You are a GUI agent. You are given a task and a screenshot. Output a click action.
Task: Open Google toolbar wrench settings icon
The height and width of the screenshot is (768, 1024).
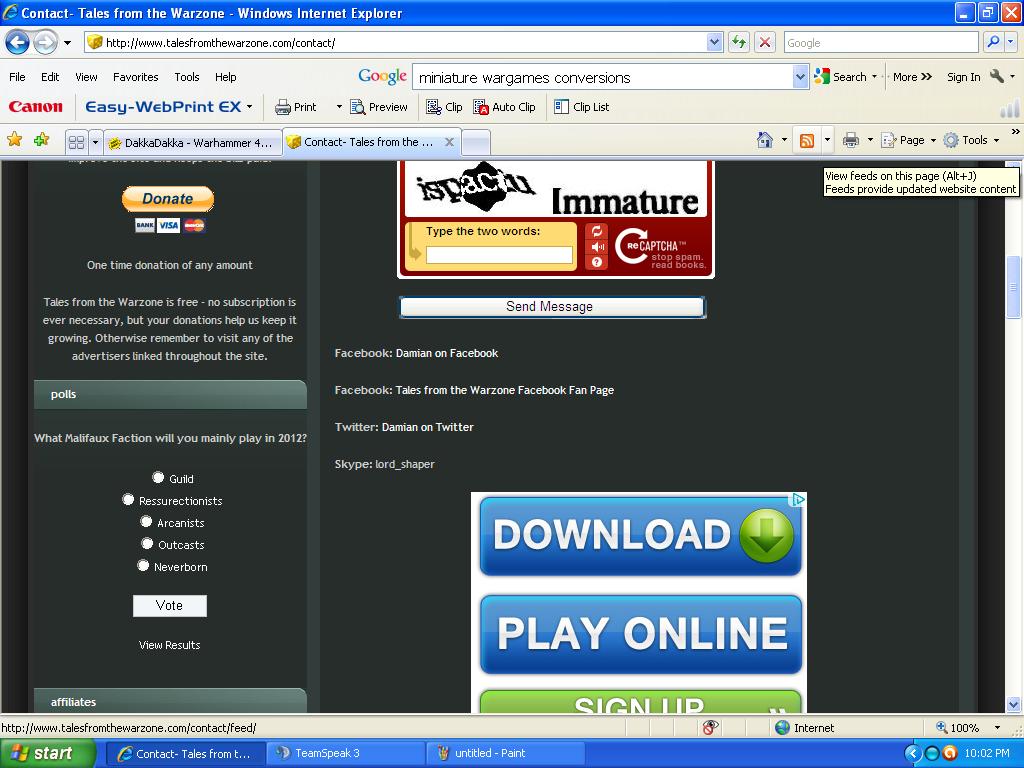(x=997, y=76)
